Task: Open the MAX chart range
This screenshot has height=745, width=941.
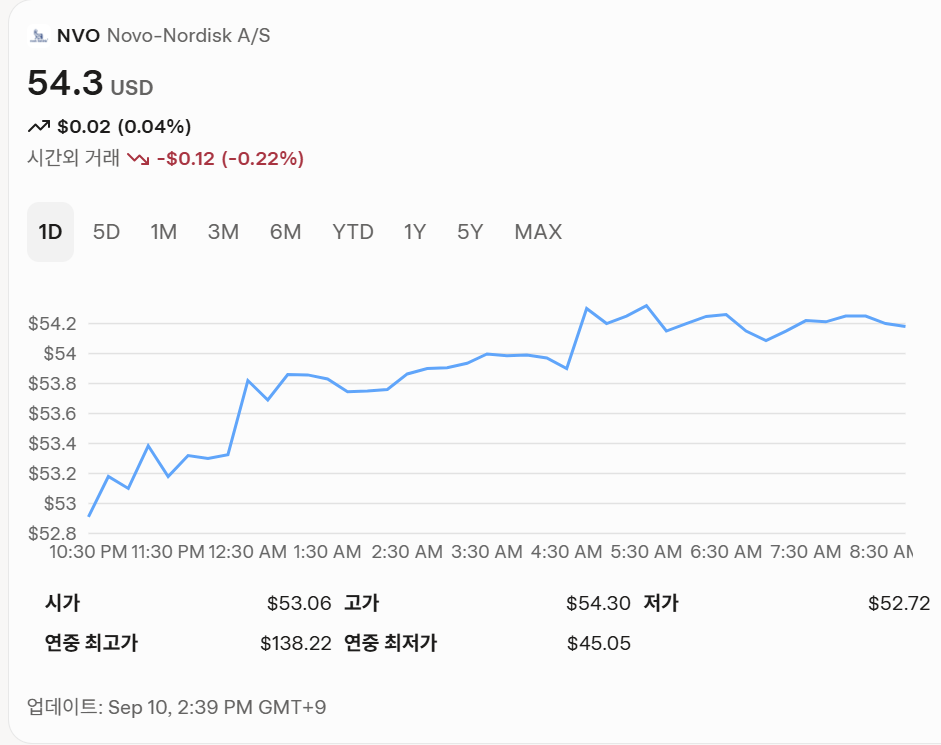Action: coord(538,232)
